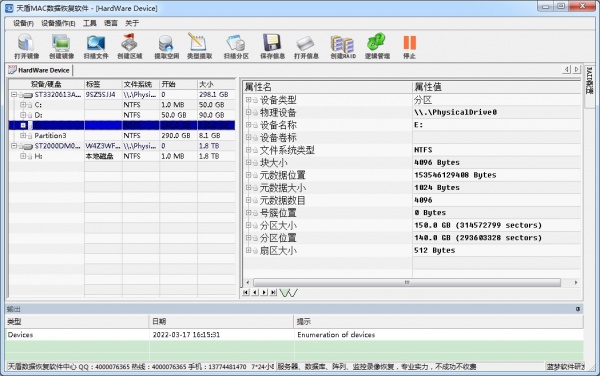Click the 日期 column header in output

[221, 321]
